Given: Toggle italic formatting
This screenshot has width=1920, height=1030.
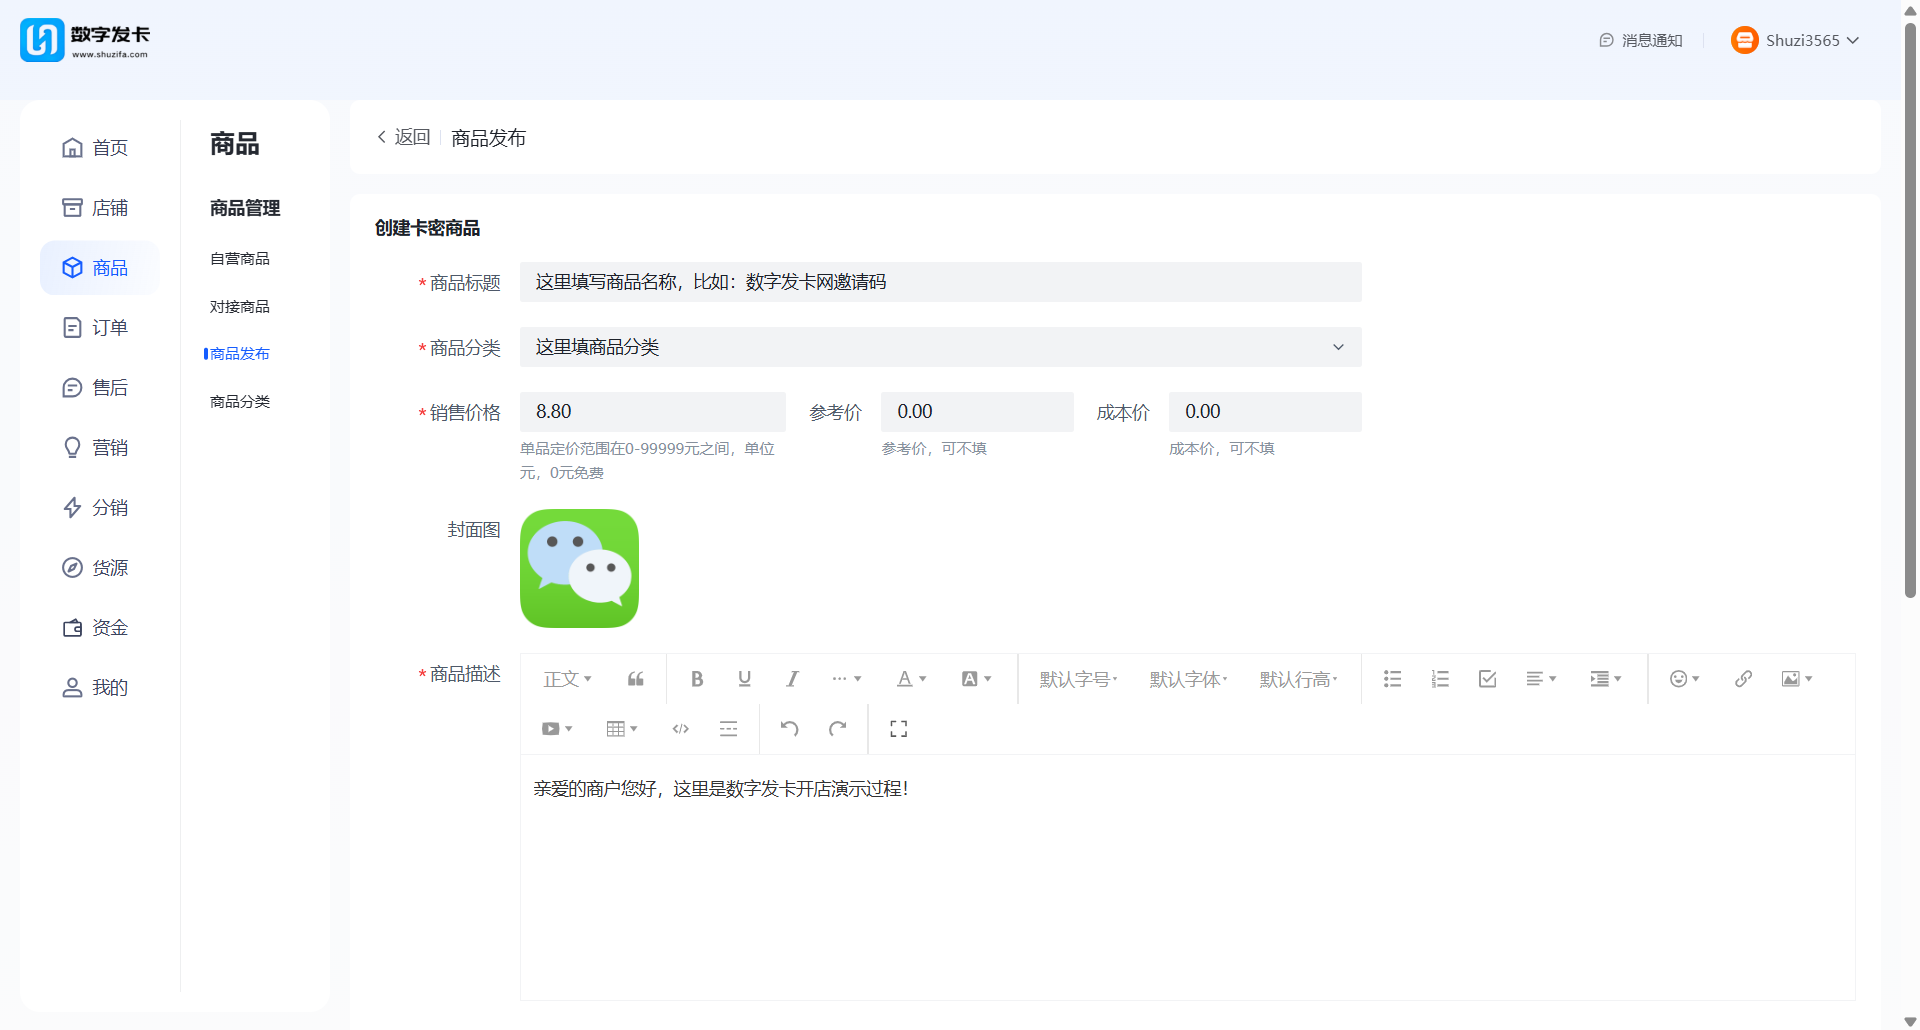Looking at the screenshot, I should tap(792, 679).
